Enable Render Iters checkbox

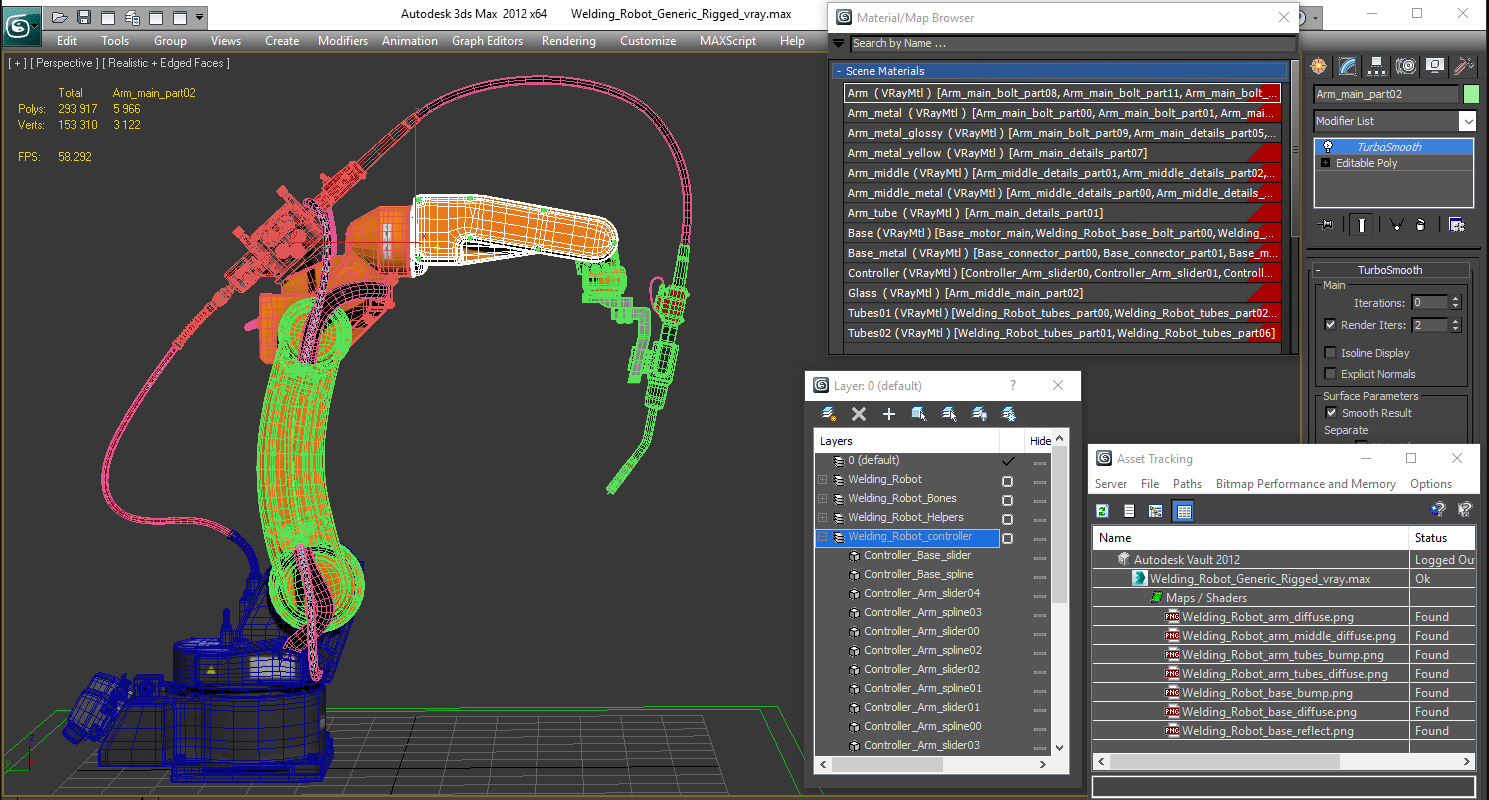[x=1330, y=325]
